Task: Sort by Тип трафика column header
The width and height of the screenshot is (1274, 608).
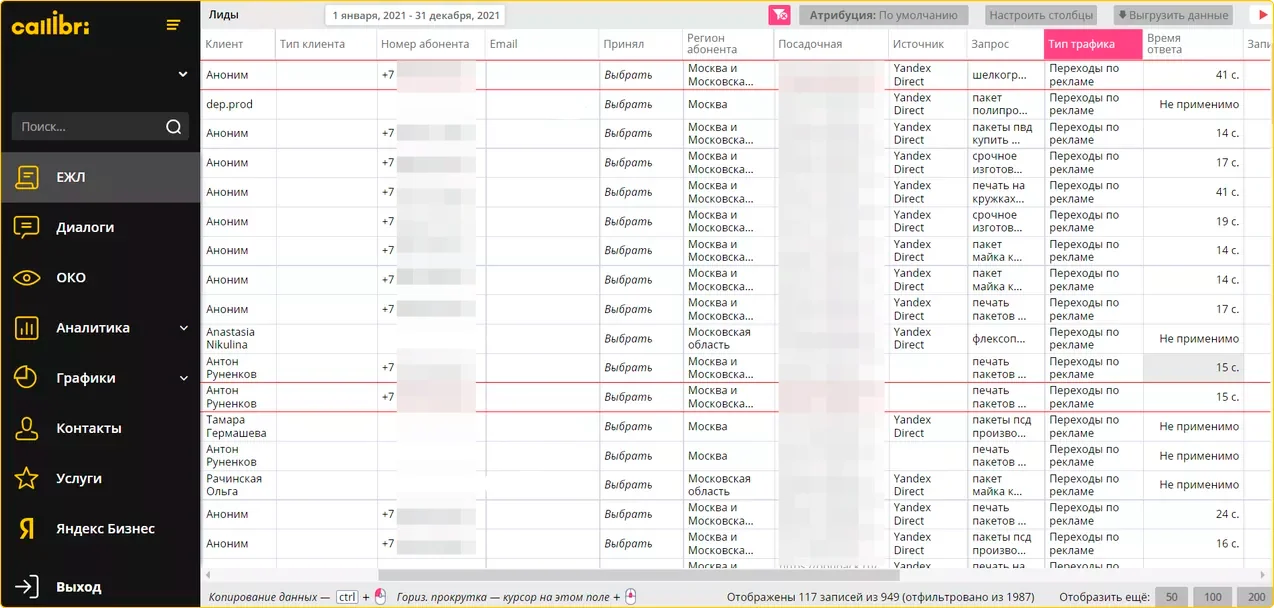Action: (1093, 44)
